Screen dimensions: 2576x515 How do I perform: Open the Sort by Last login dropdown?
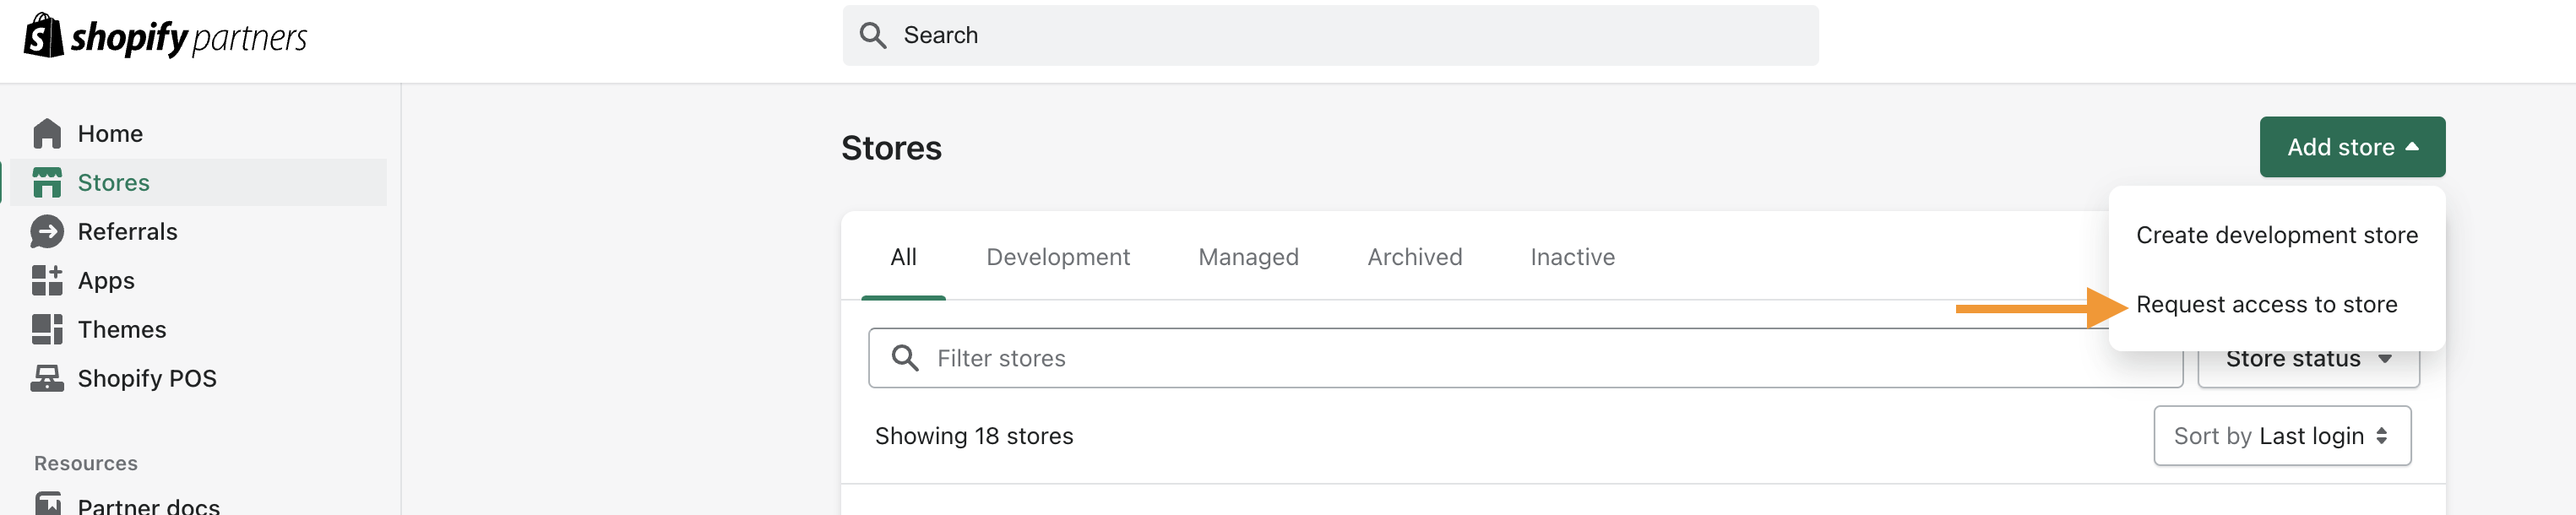2282,436
